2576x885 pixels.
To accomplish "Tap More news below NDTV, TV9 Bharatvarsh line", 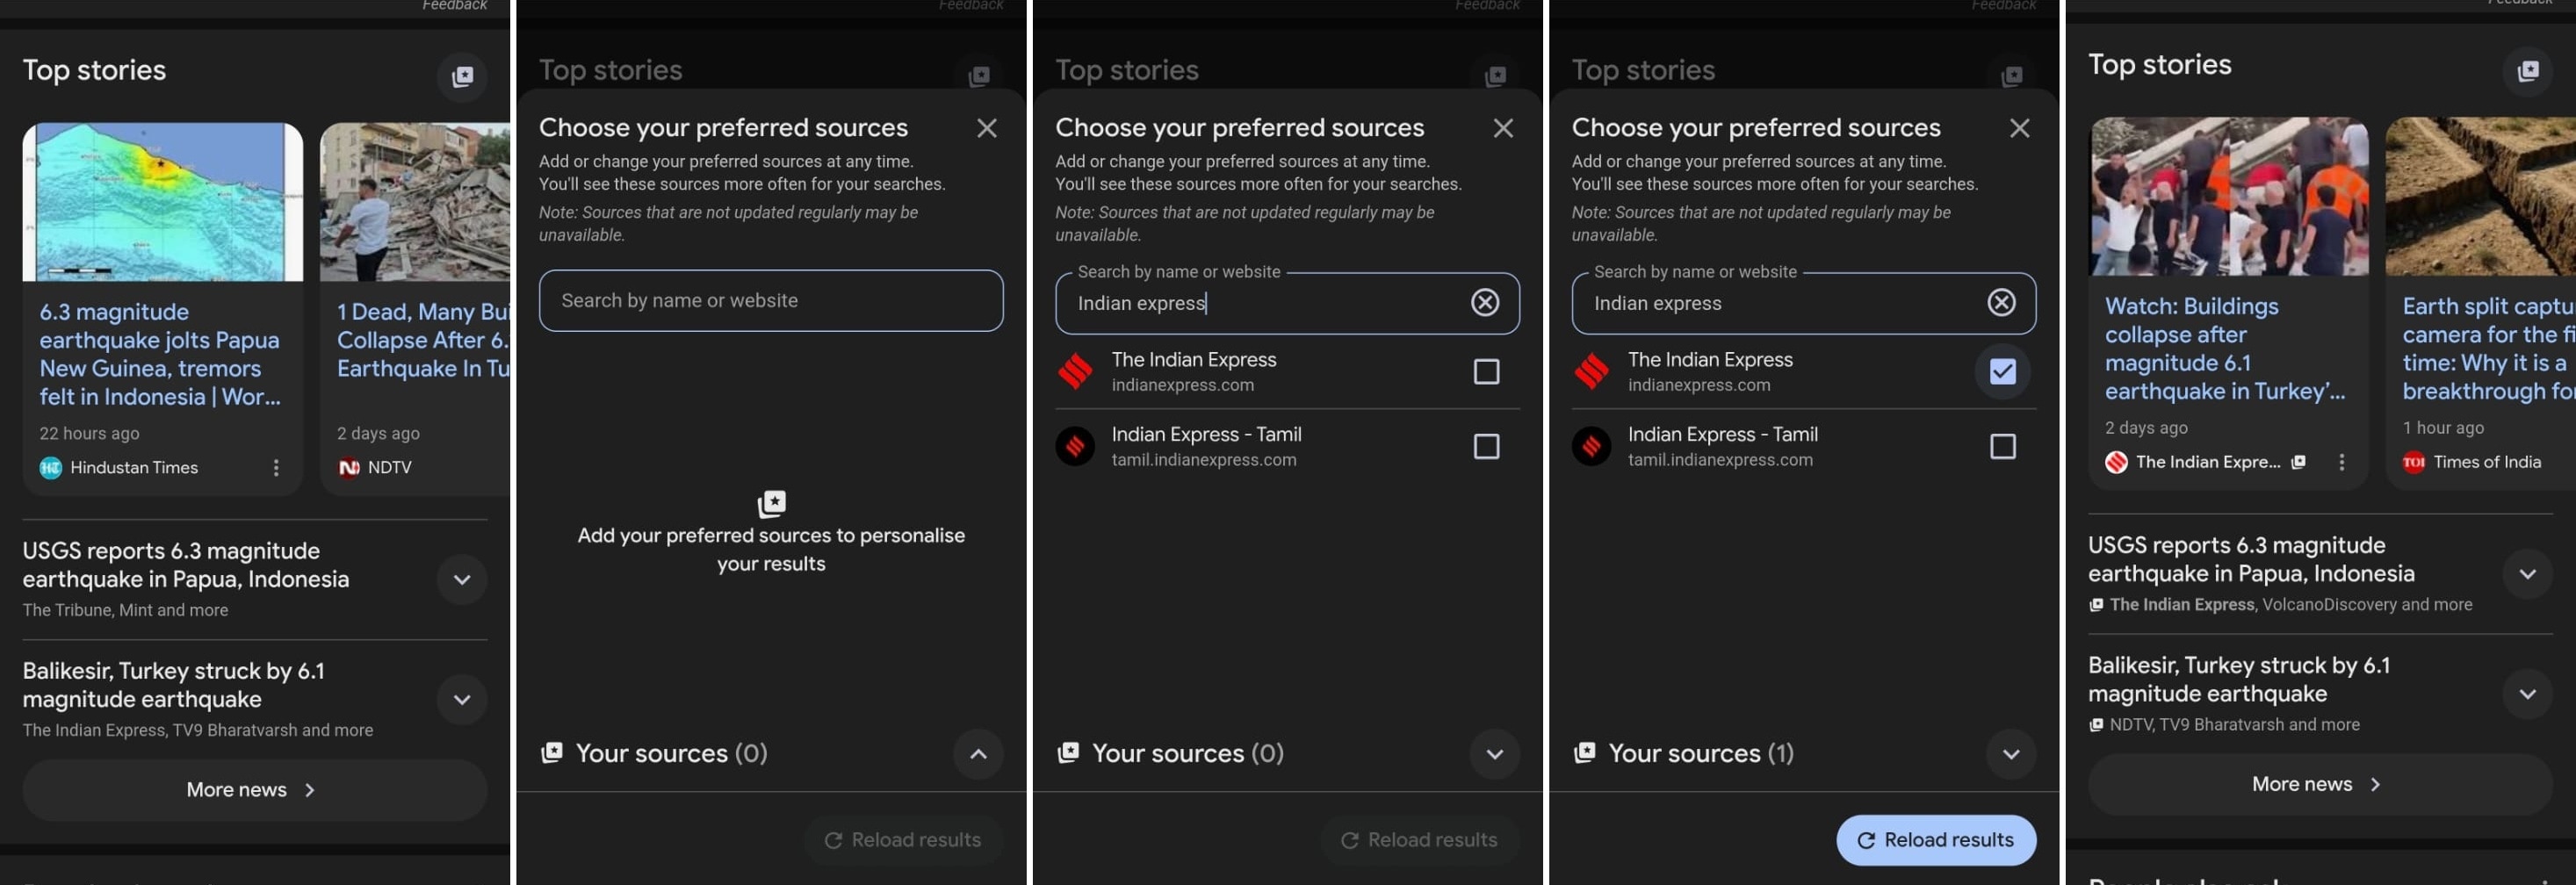I will point(2319,784).
